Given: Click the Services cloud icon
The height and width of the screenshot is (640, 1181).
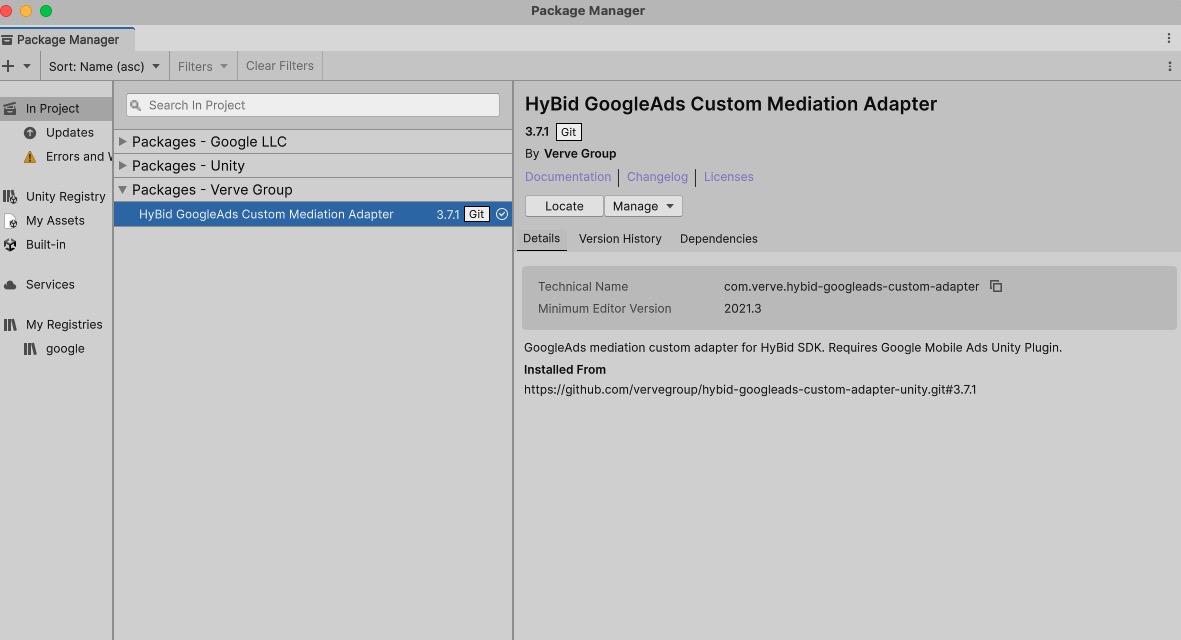Looking at the screenshot, I should 10,285.
